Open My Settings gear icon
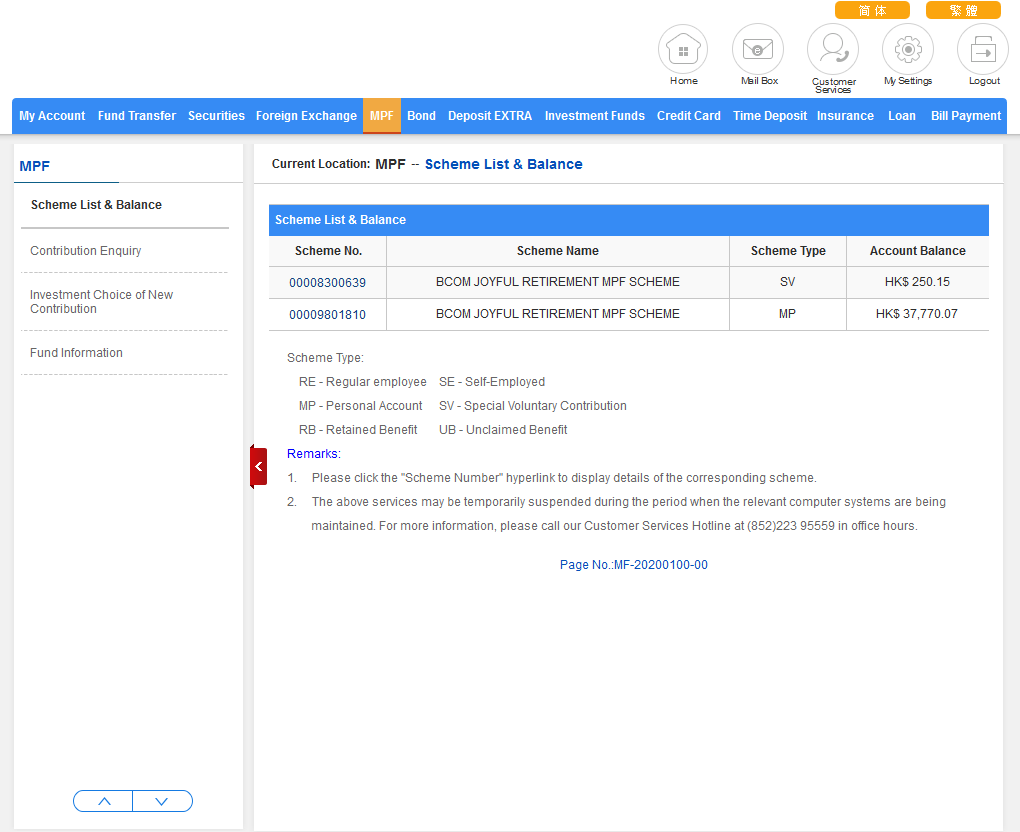 (x=907, y=49)
